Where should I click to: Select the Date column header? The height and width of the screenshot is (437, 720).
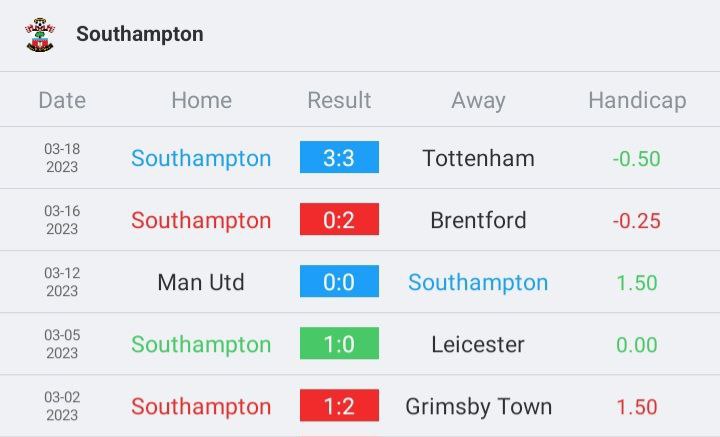click(62, 100)
